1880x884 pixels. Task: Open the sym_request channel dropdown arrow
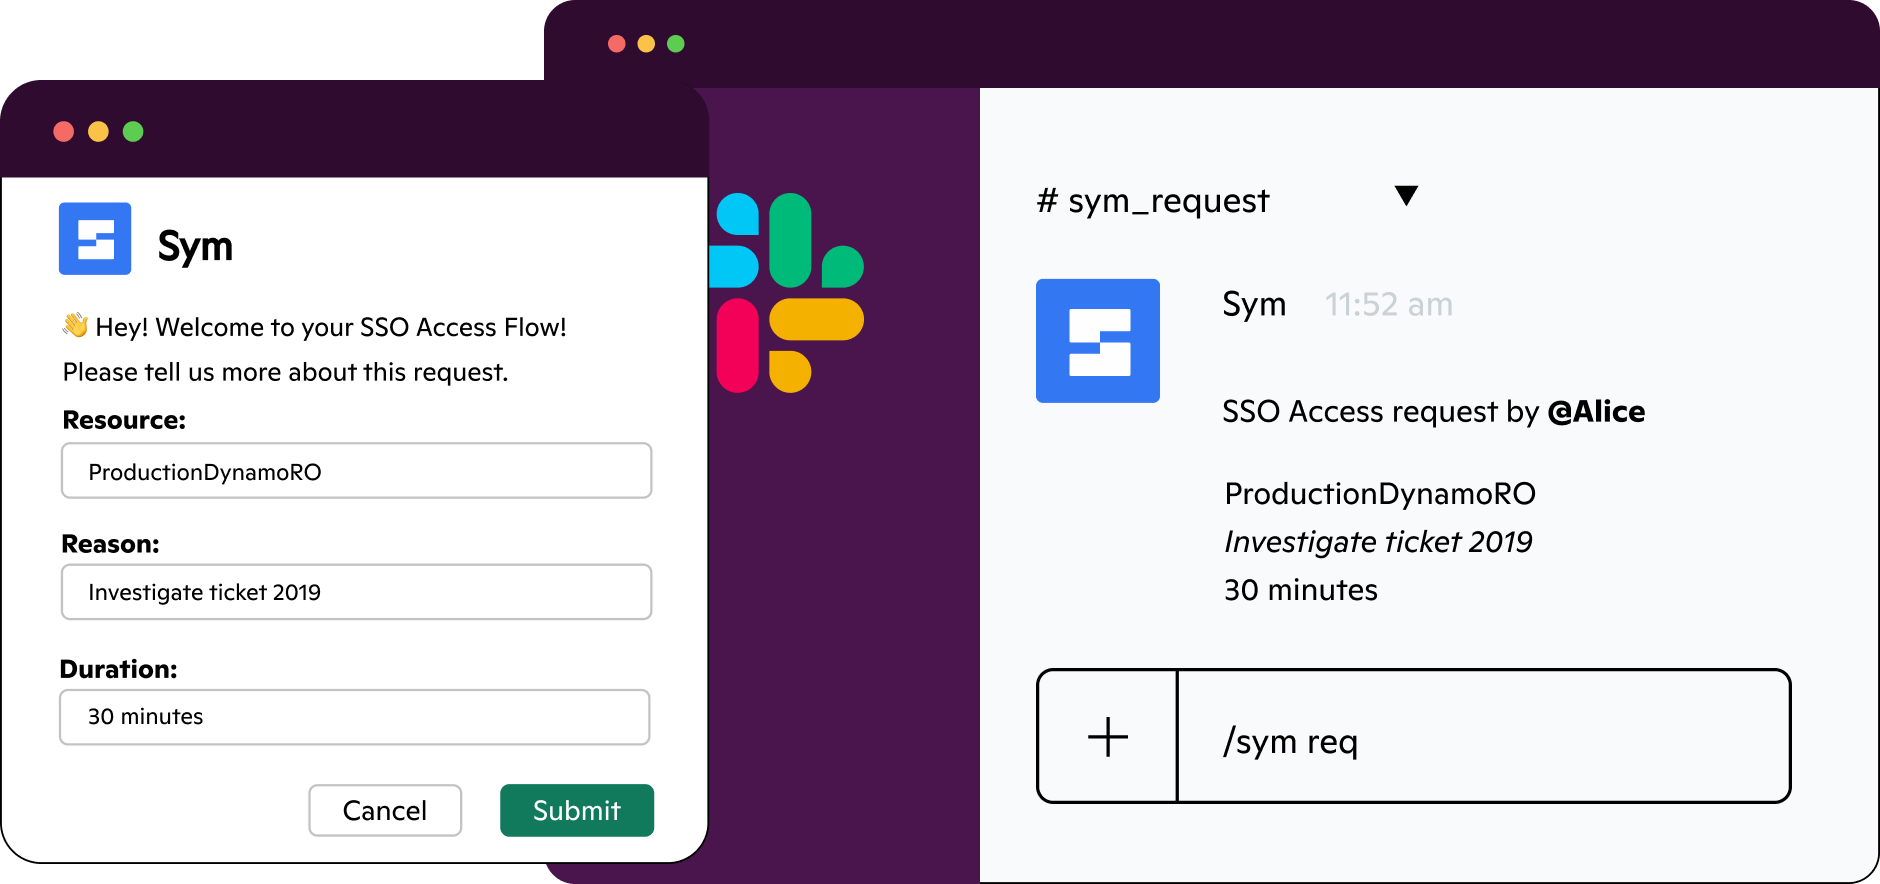click(1406, 195)
